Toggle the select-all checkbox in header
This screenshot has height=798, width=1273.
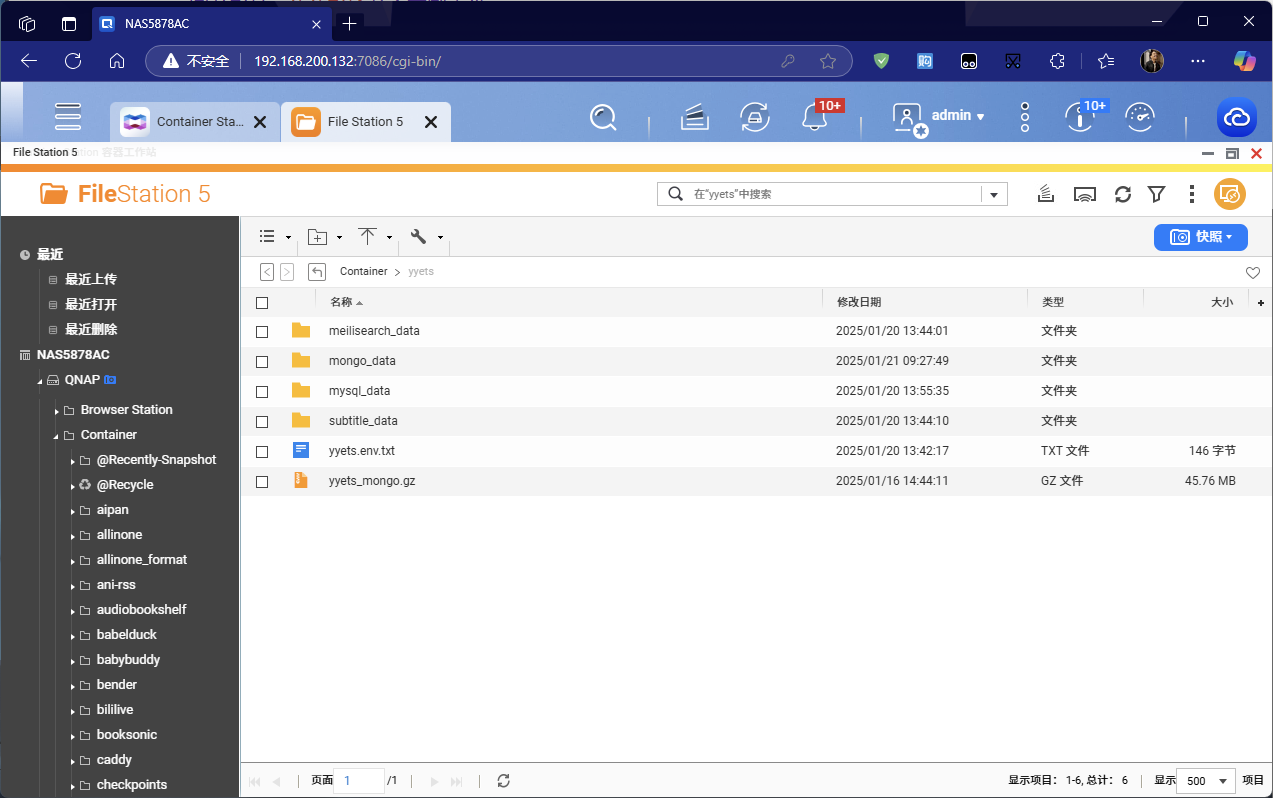click(262, 302)
